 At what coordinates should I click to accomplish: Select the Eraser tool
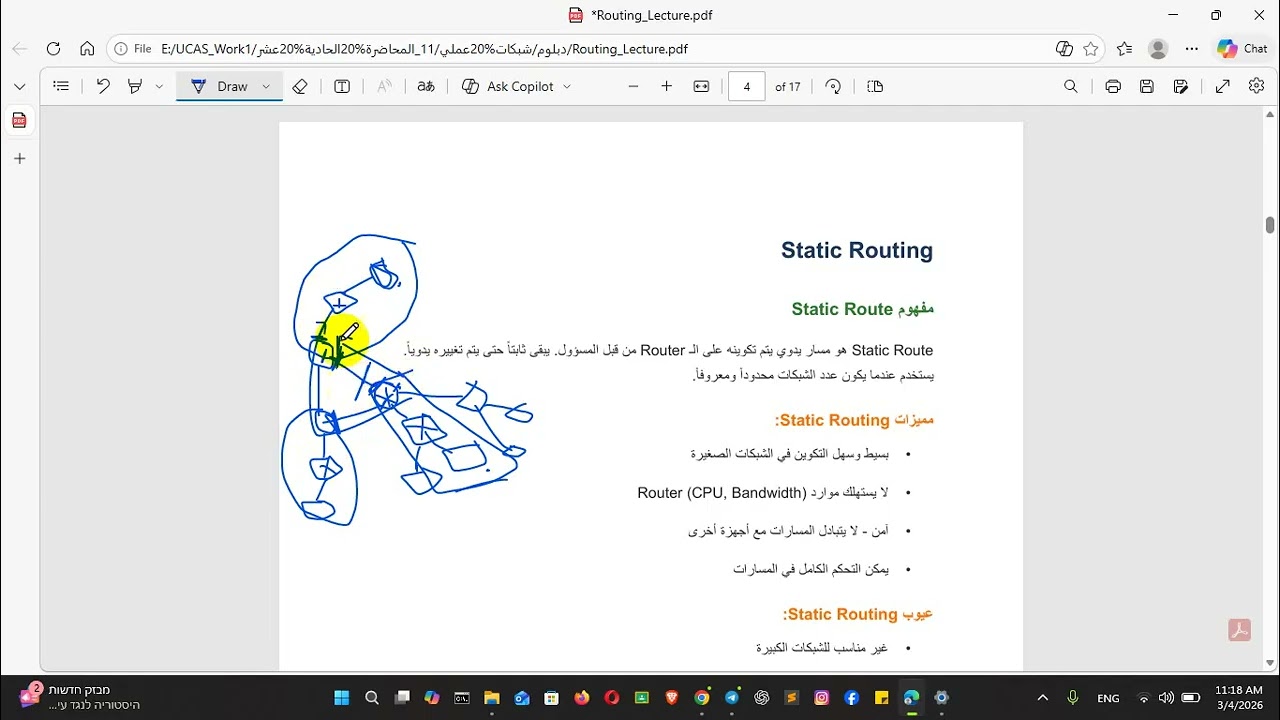300,87
